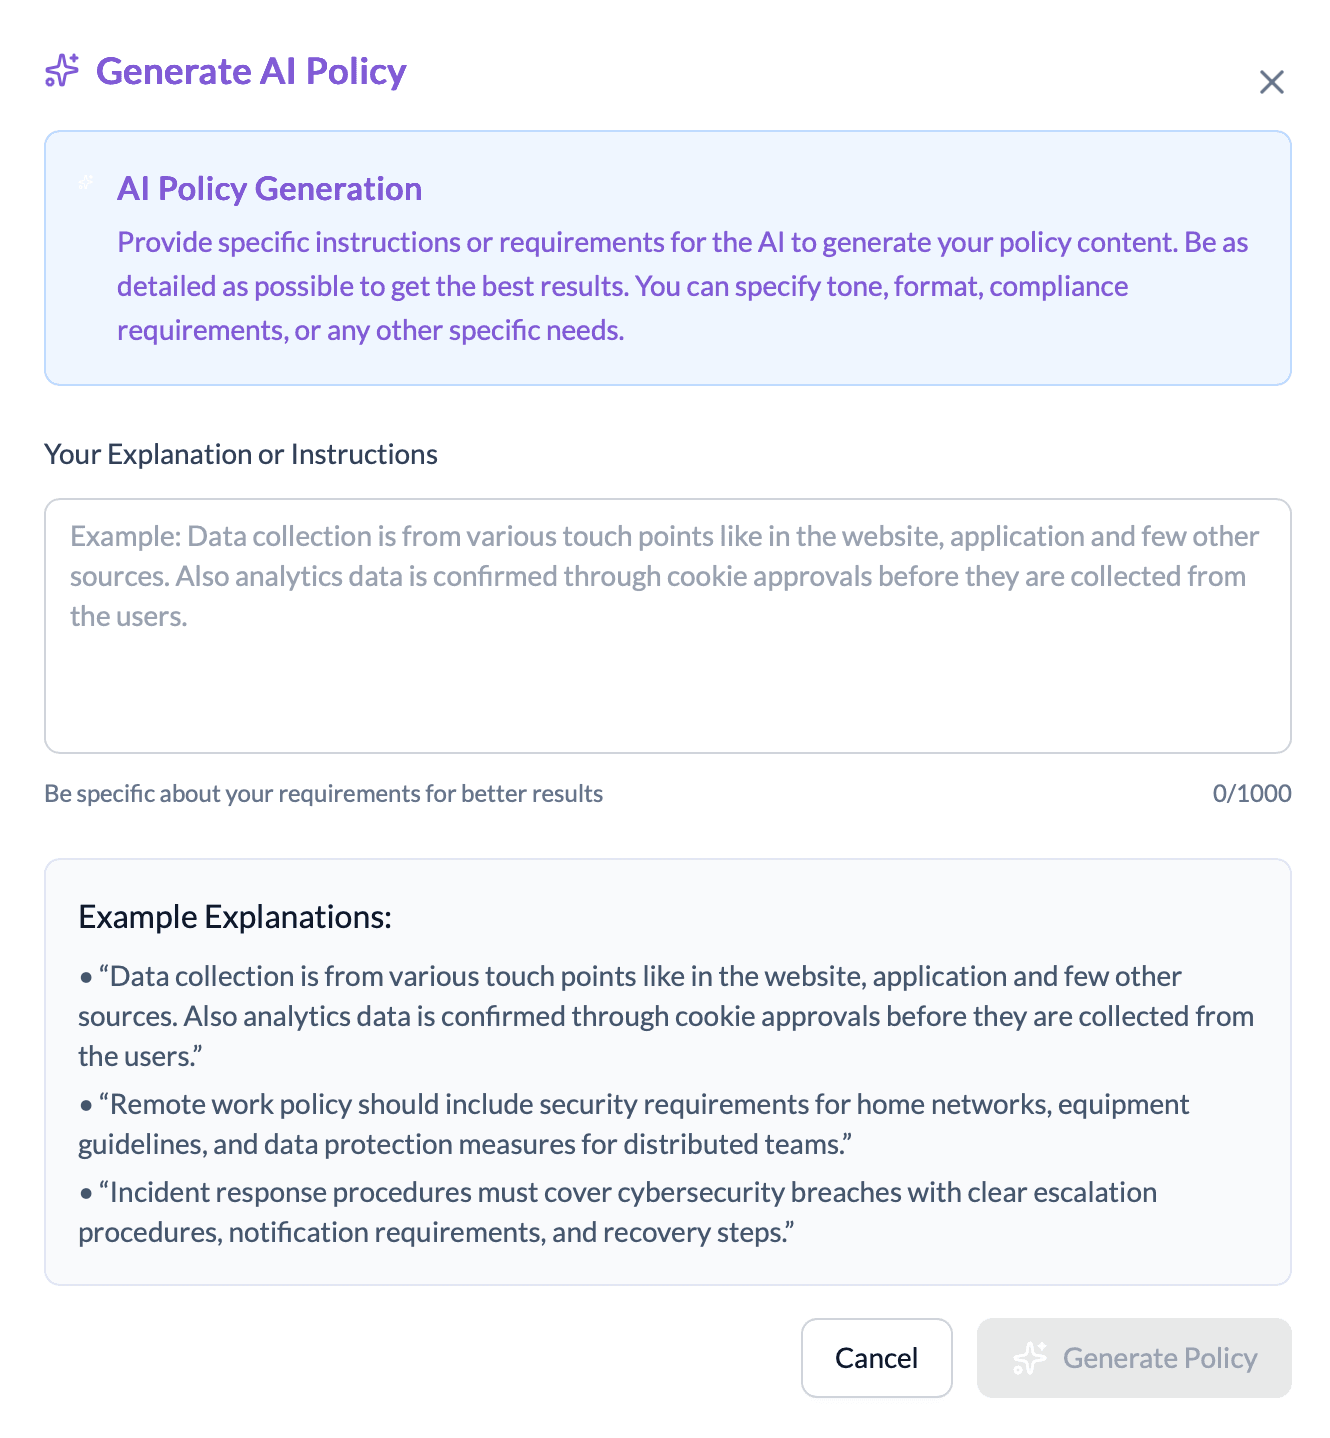Select the data collection example explanation

coord(665,1016)
